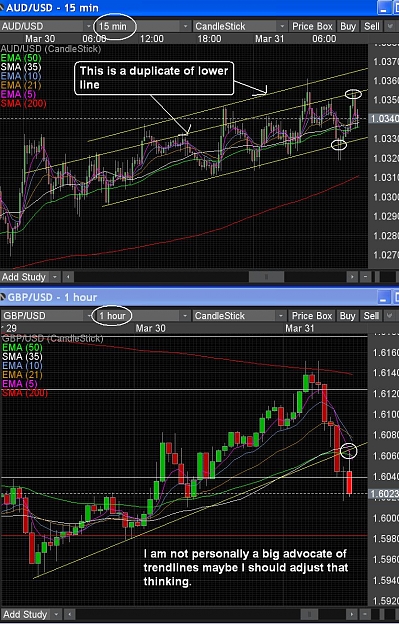Click the minus zoom button in AUD/USD chart
Viewport: 399px width, 625px height.
tap(365, 277)
